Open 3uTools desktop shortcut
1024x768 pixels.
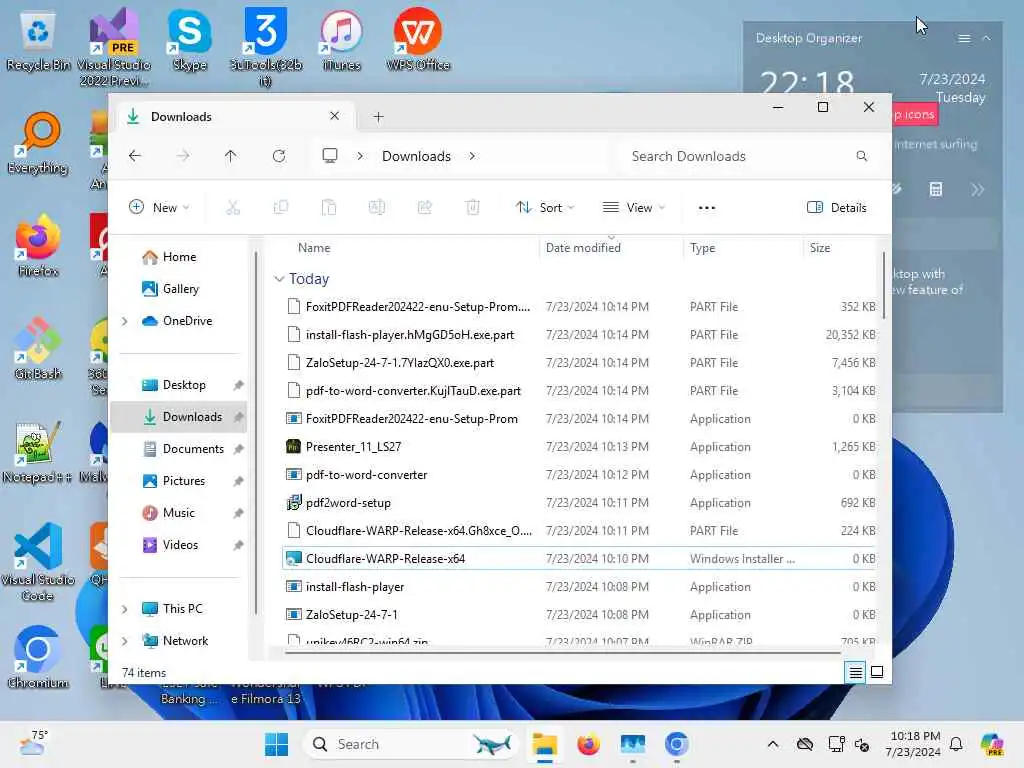pos(266,47)
